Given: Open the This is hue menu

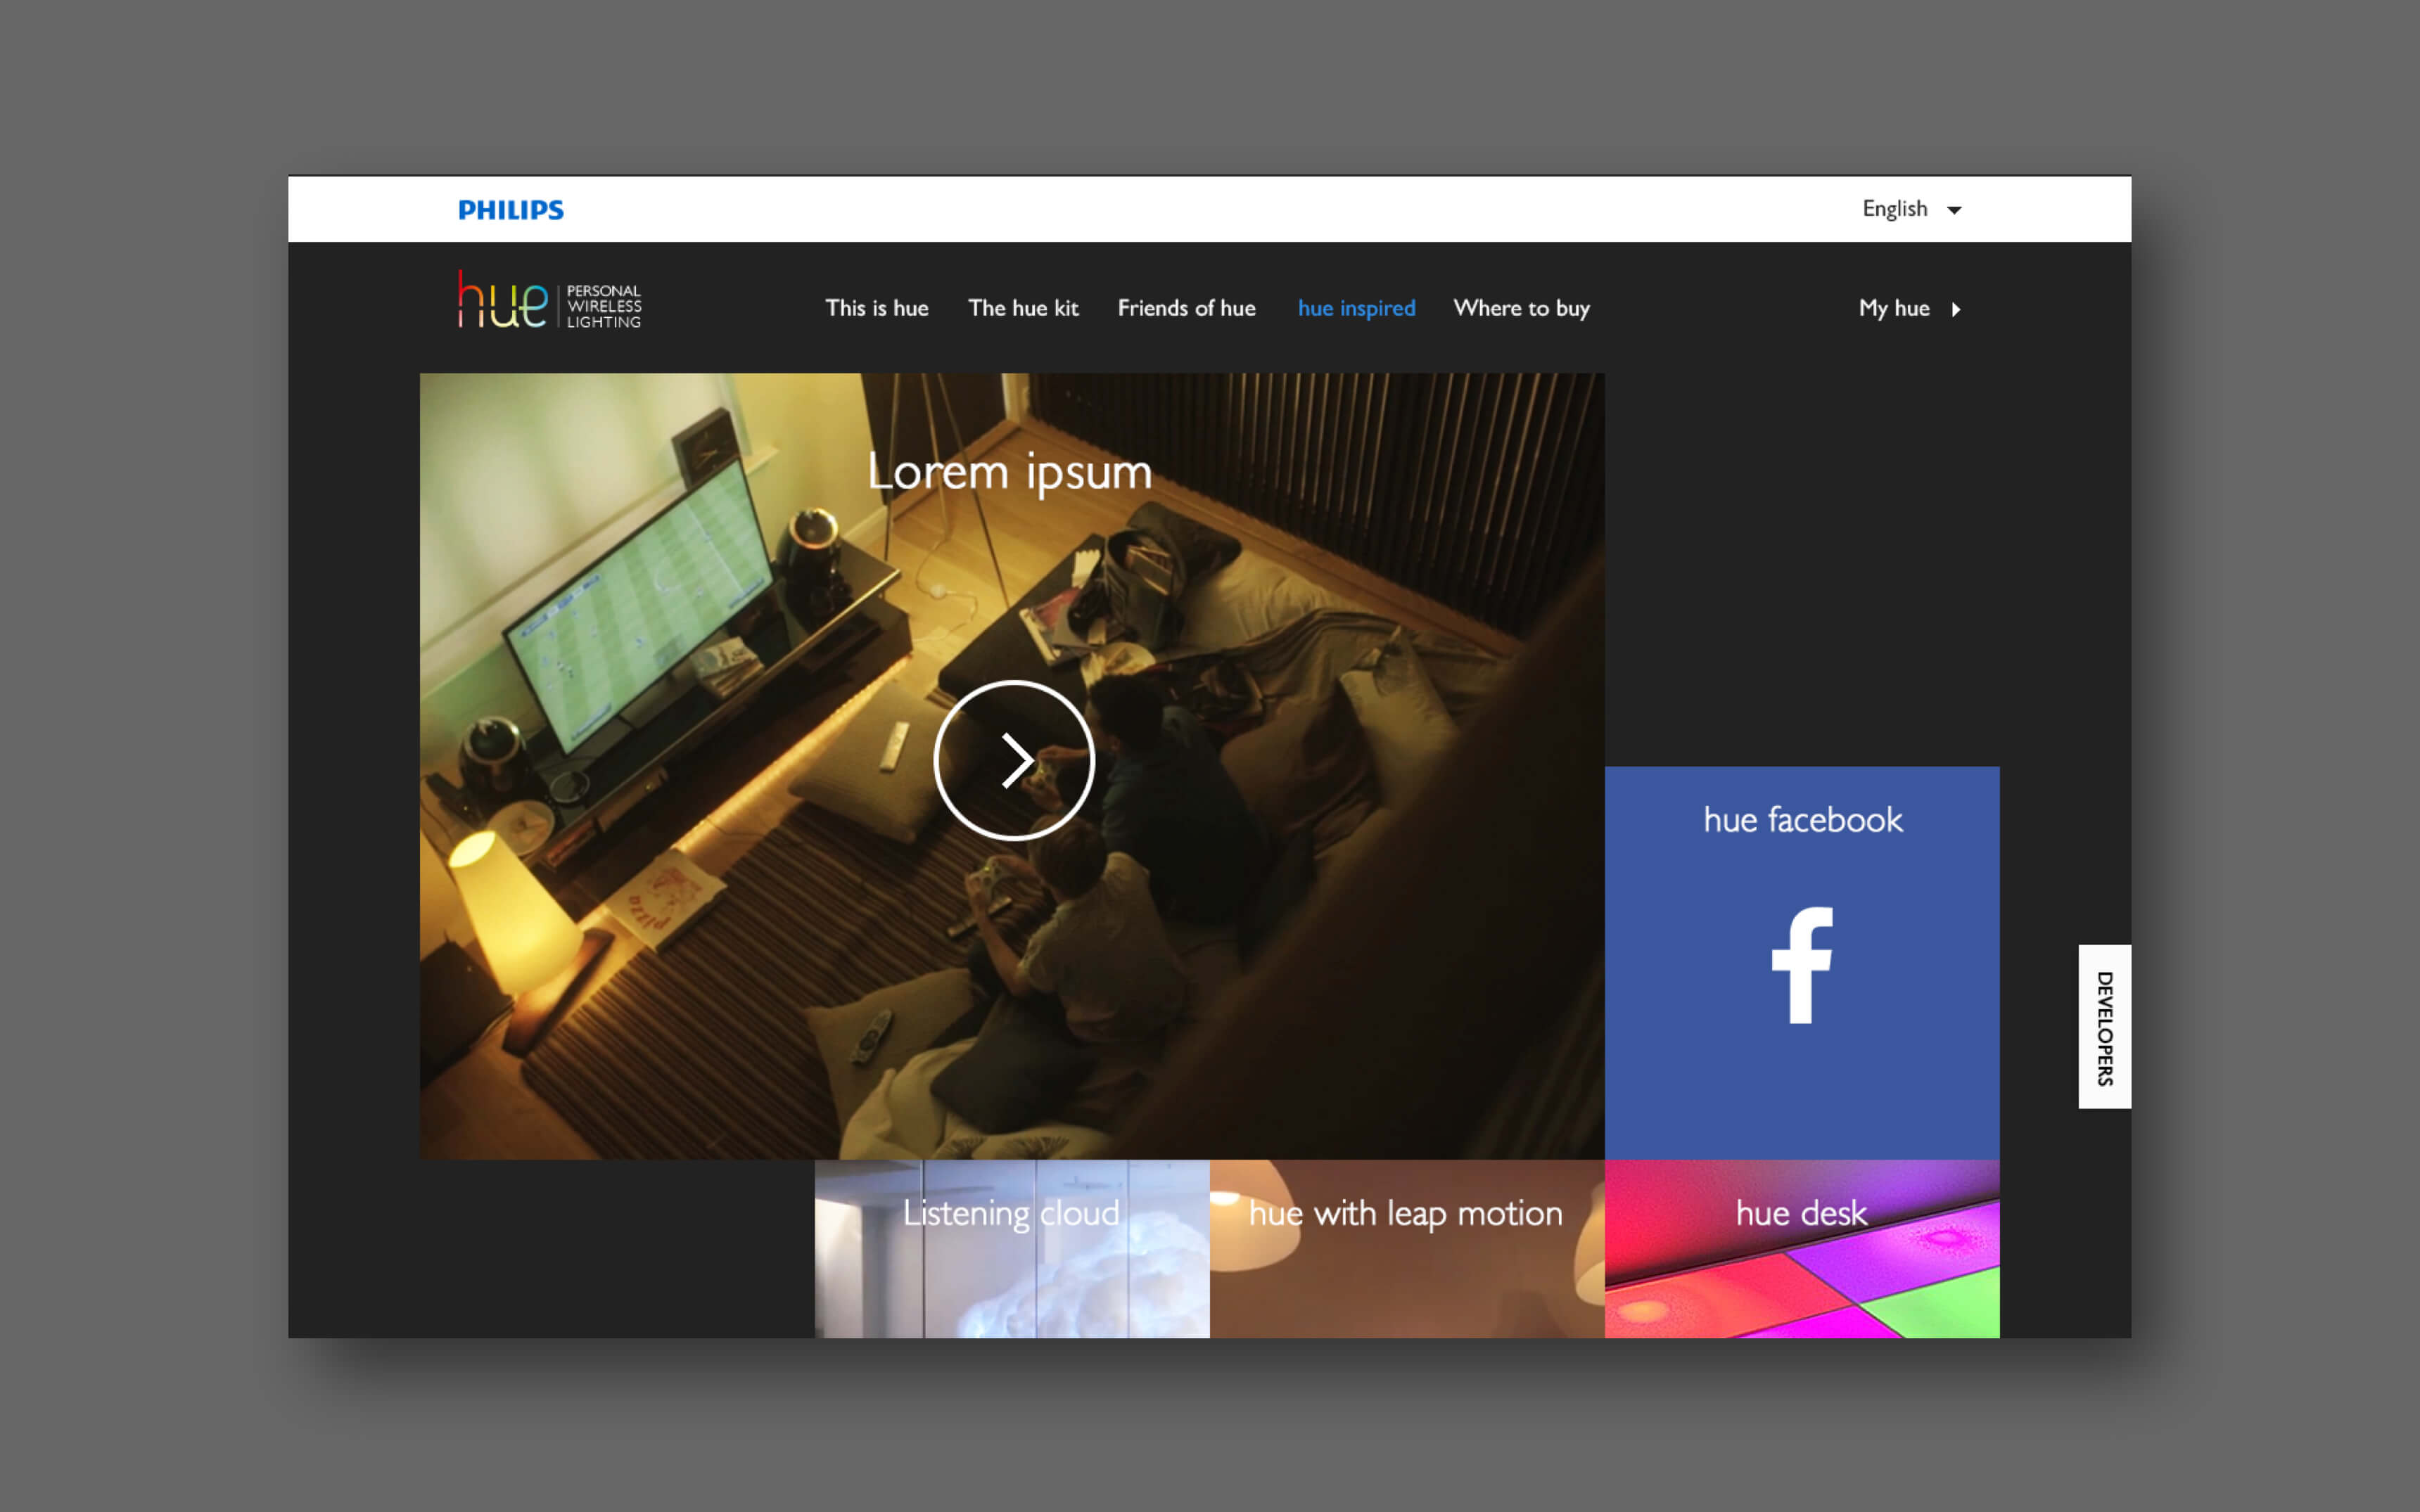Looking at the screenshot, I should (876, 308).
